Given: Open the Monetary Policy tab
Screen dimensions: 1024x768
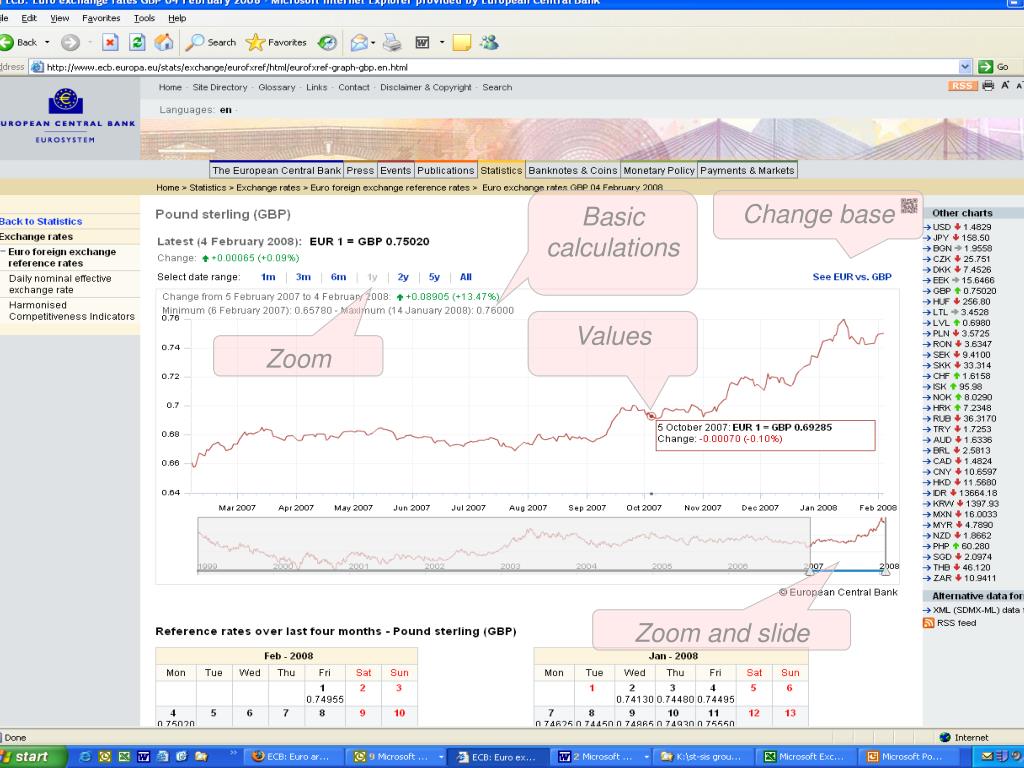Looking at the screenshot, I should tap(659, 170).
